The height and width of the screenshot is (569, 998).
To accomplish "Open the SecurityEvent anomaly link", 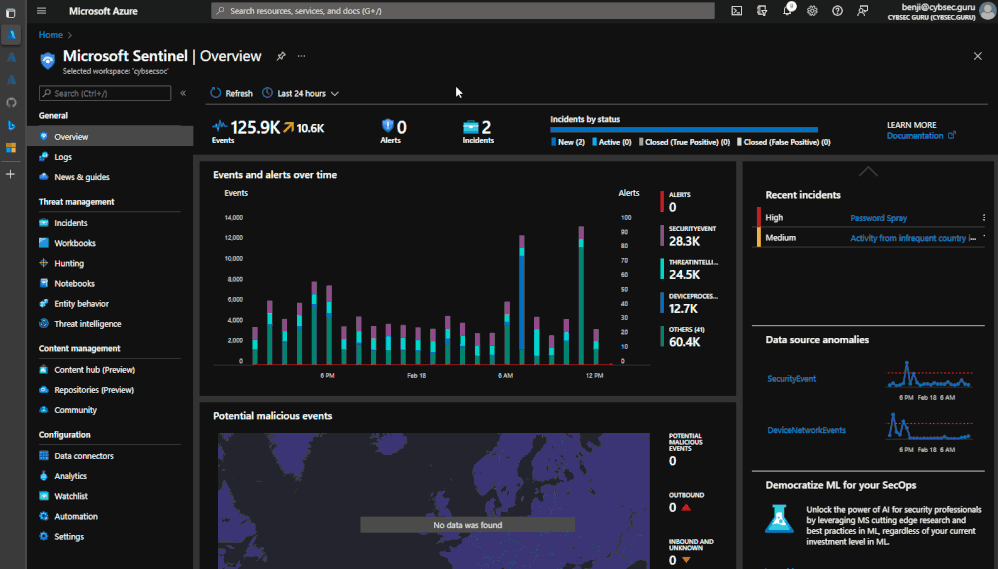I will (x=791, y=379).
